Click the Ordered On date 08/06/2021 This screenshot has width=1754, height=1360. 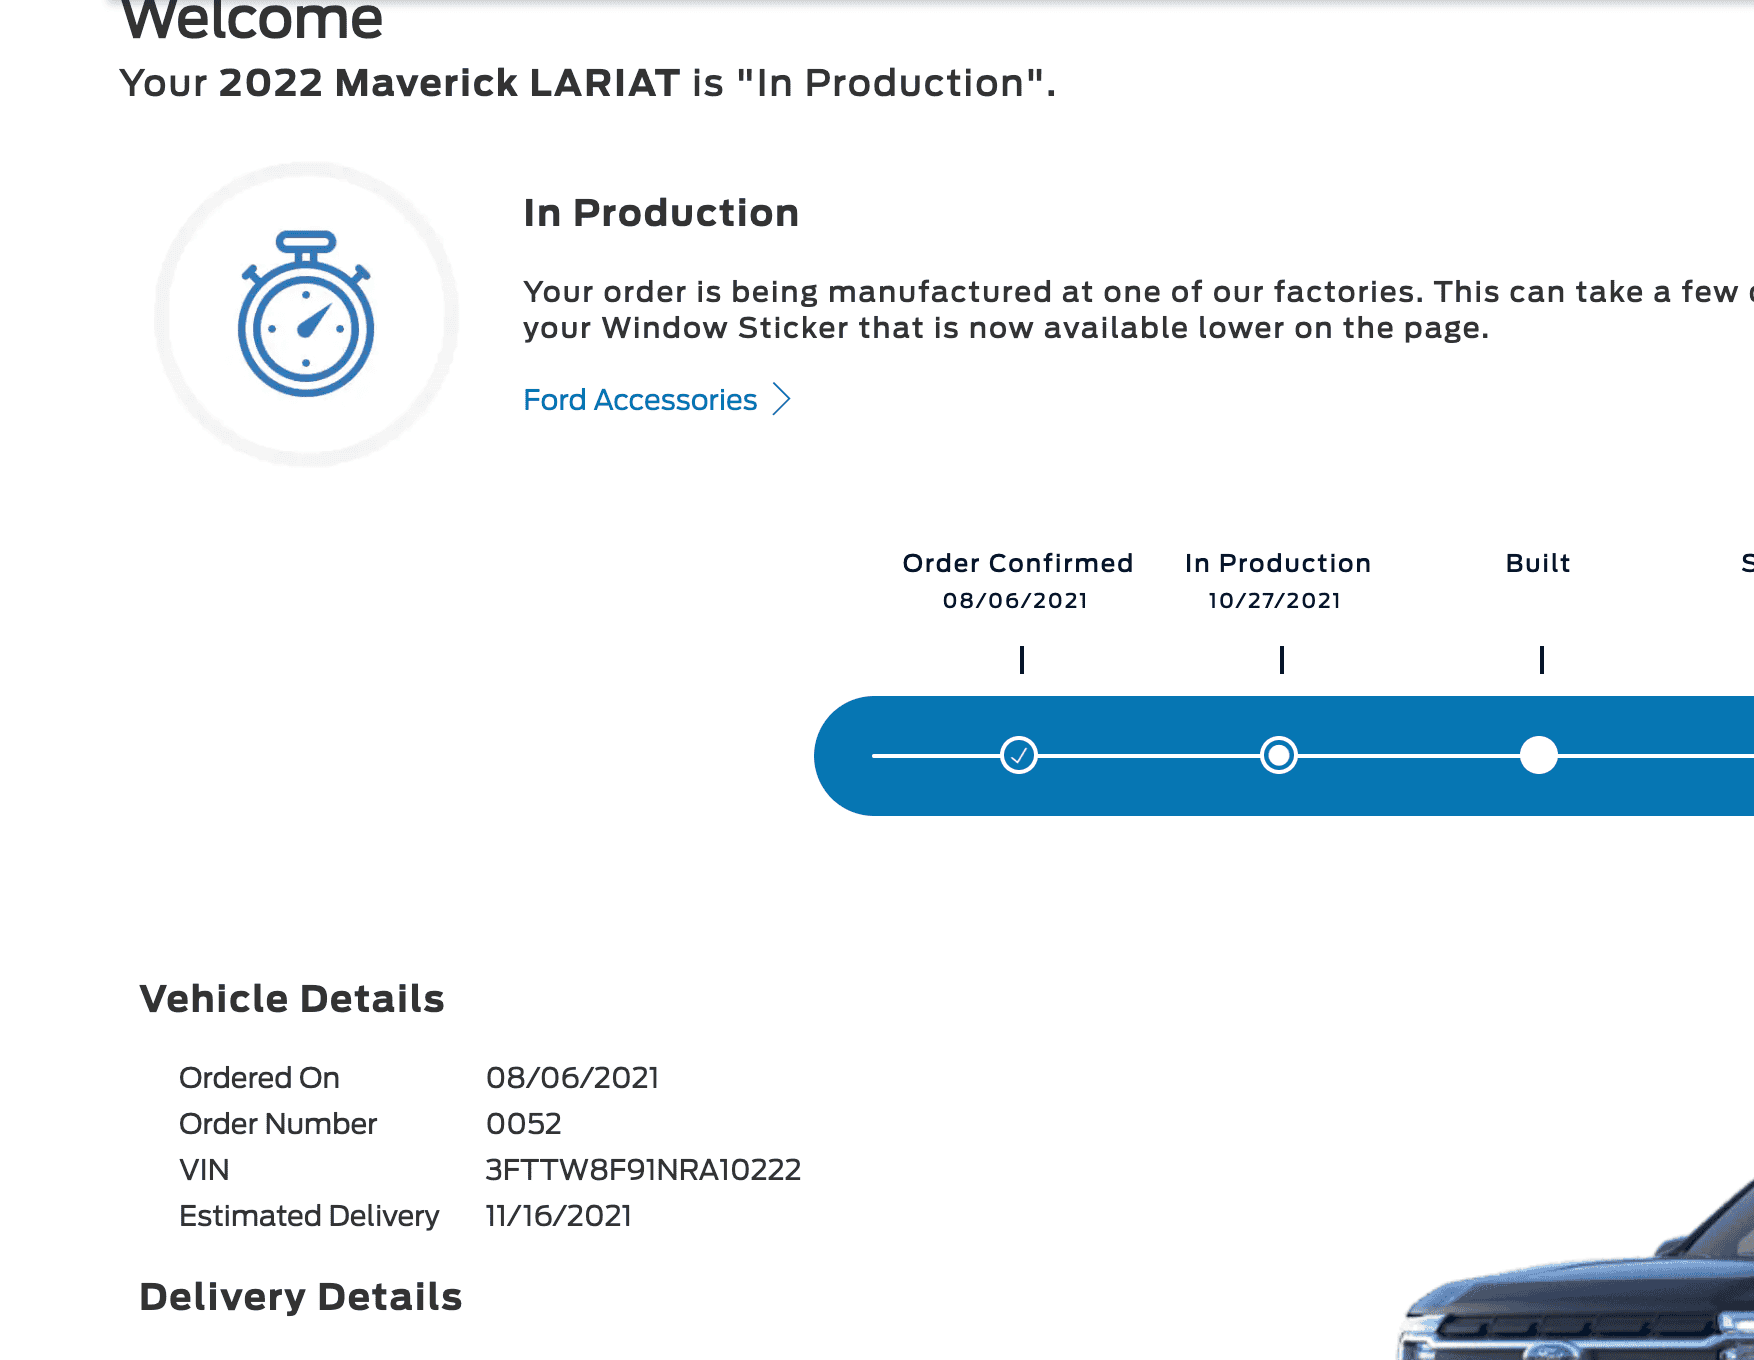[572, 1078]
